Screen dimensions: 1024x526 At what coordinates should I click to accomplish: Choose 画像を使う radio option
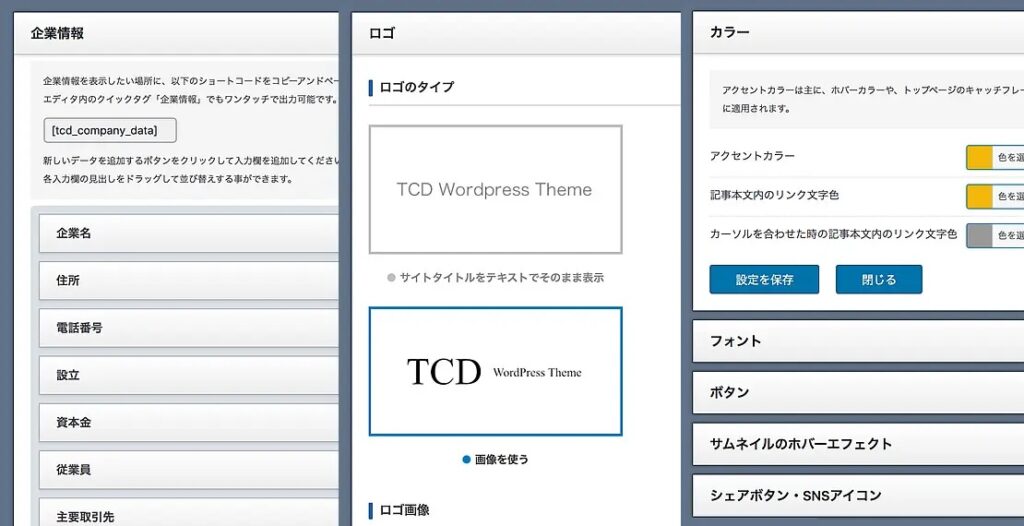(x=496, y=459)
